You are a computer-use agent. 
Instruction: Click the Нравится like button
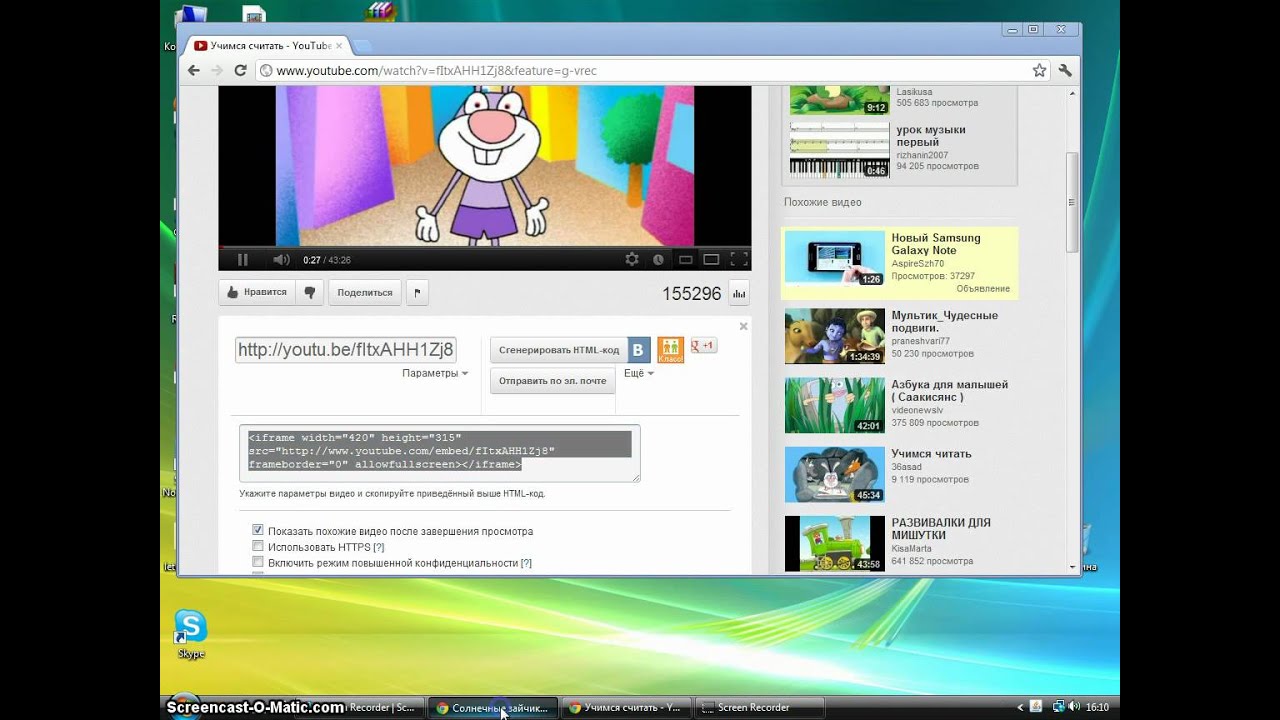point(257,292)
